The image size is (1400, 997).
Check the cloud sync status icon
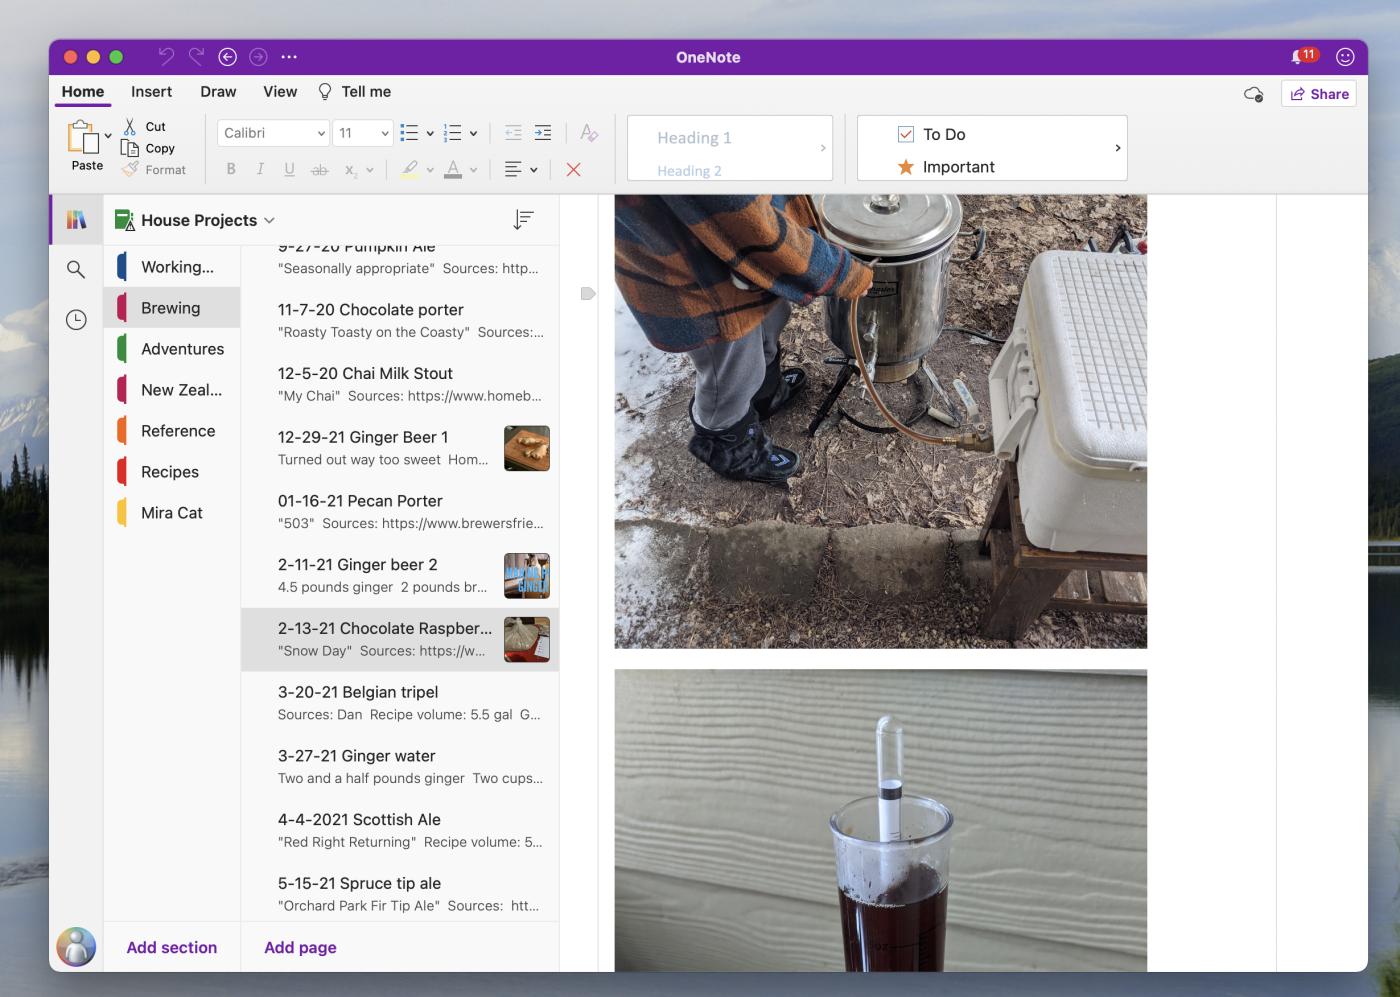[1253, 94]
